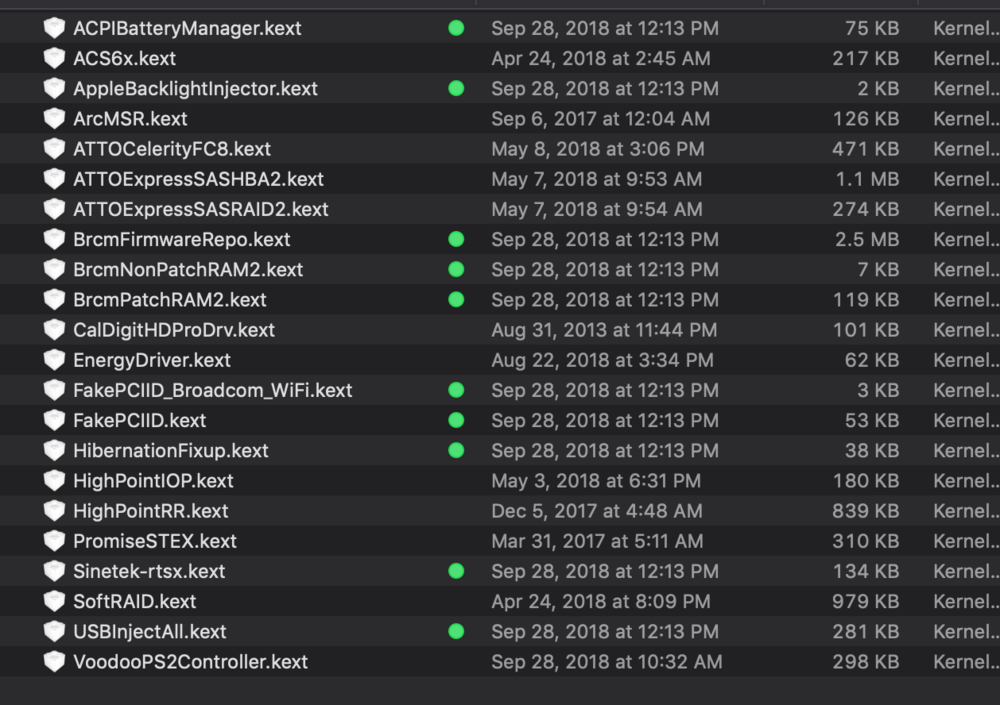Viewport: 1000px width, 705px height.
Task: Click the FakePCIID.kext icon
Action: coord(54,420)
